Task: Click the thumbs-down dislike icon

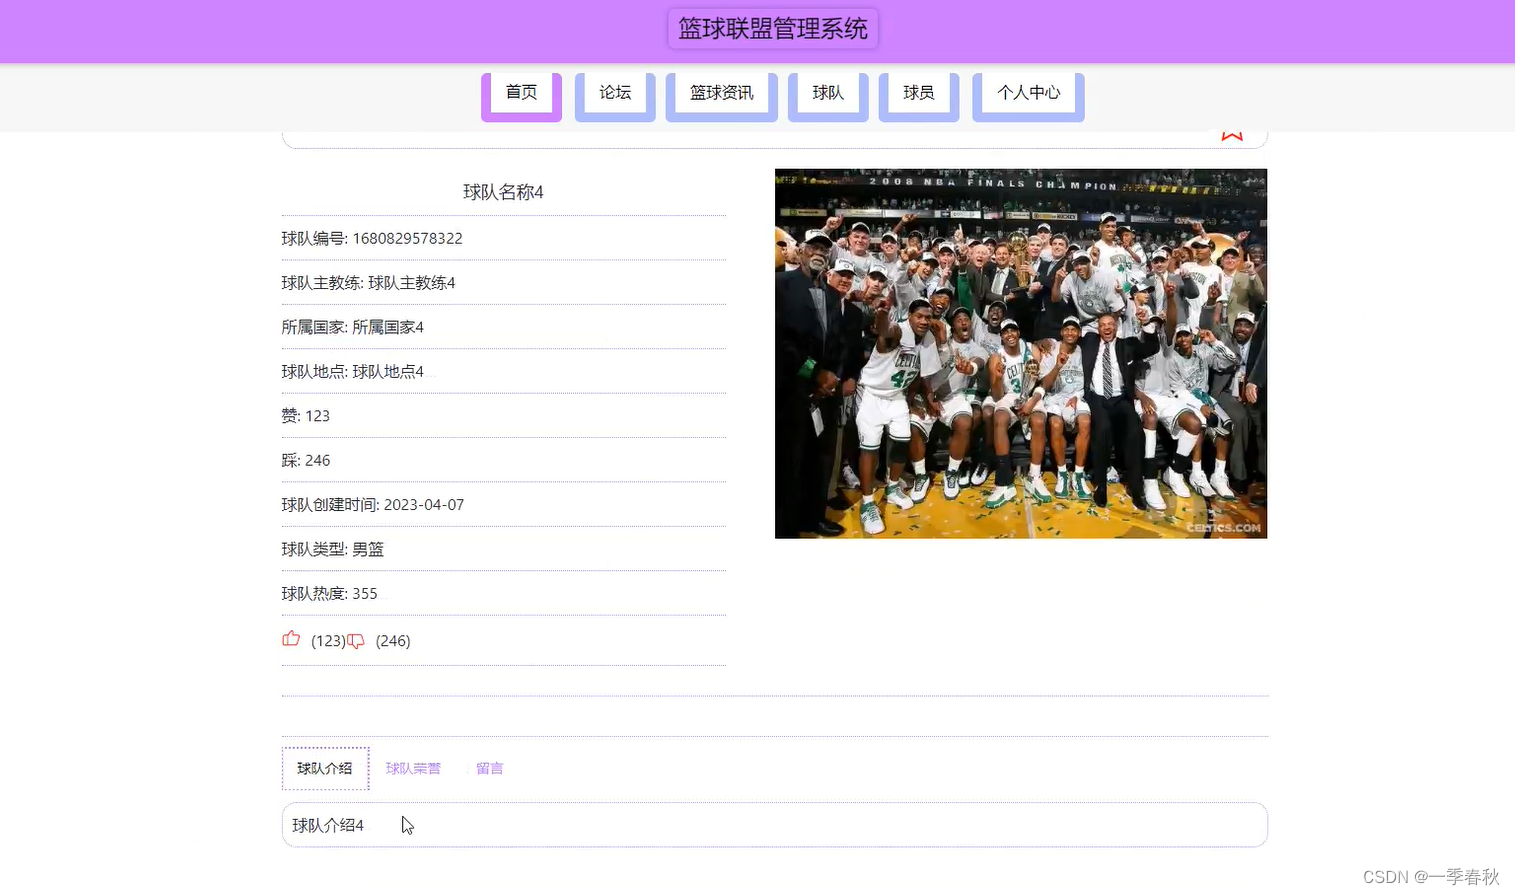Action: (355, 641)
